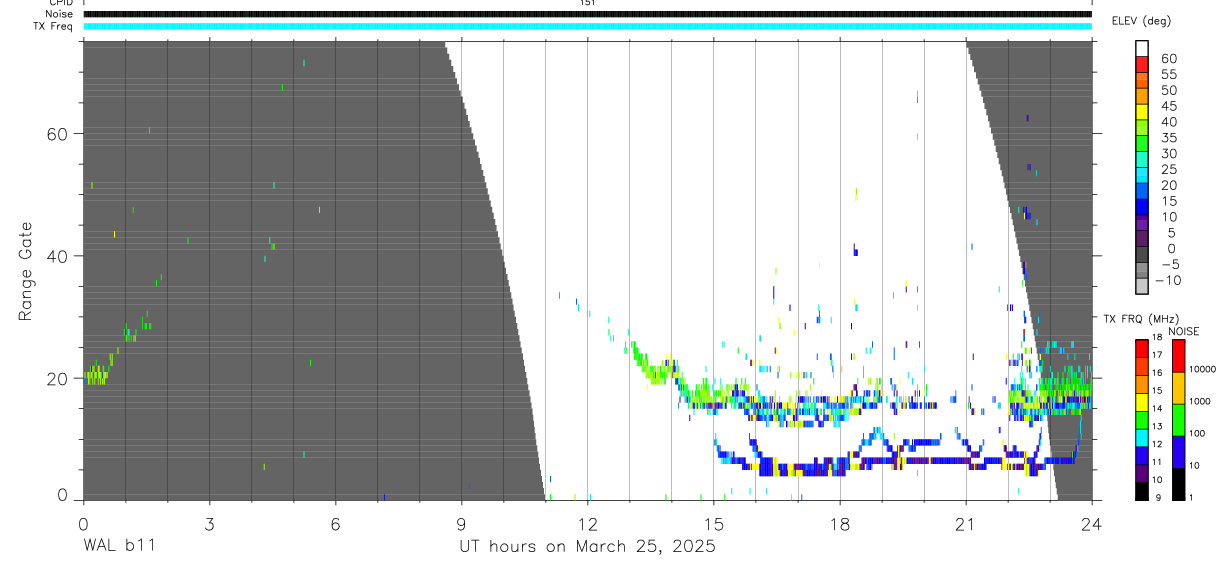The image size is (1228, 567).
Task: Click the black Noise strip above plot
Action: coord(587,14)
